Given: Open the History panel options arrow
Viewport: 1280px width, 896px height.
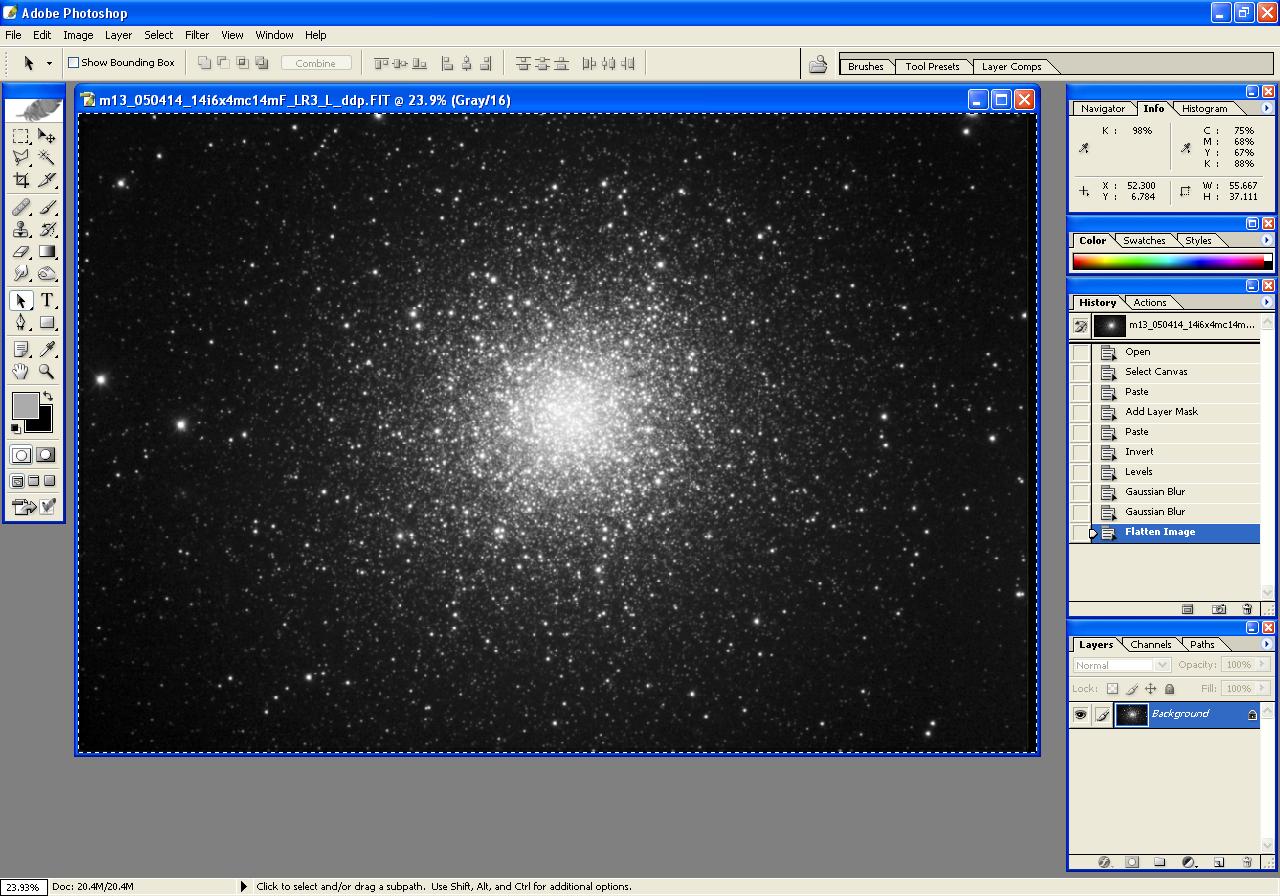Looking at the screenshot, I should tap(1267, 302).
